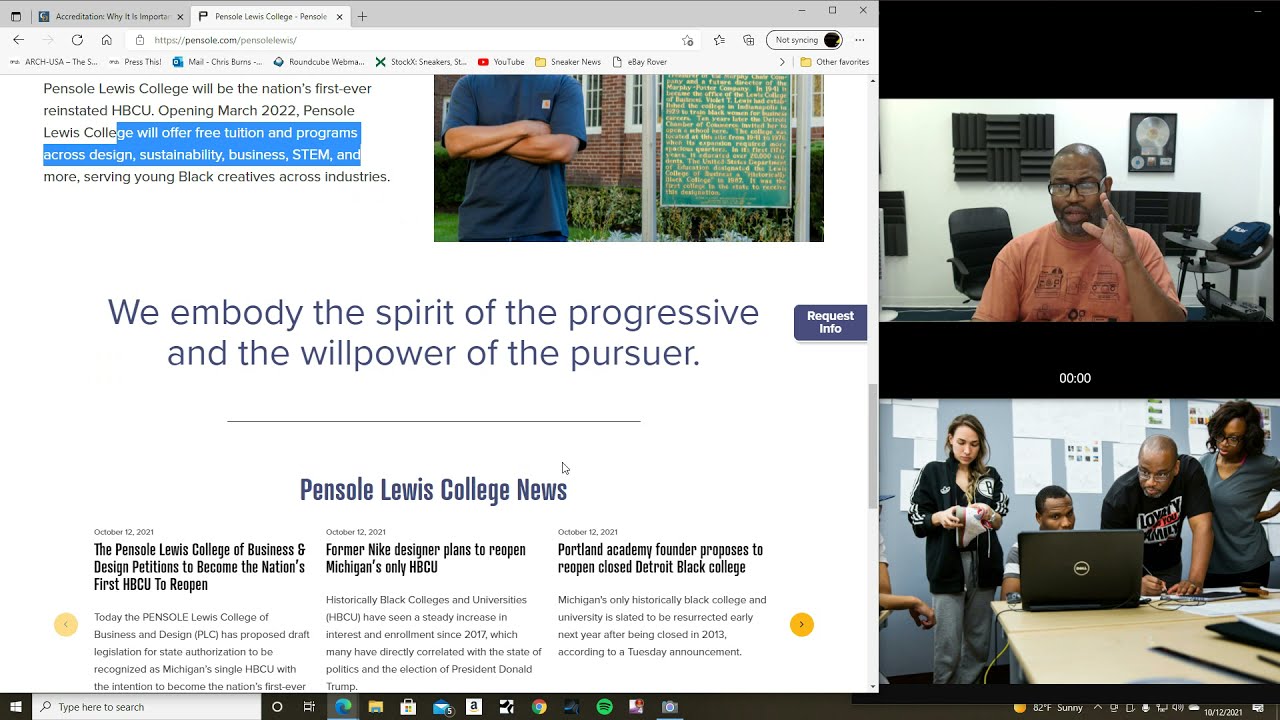Click the first October 12, 2021 article date
The height and width of the screenshot is (720, 1280).
point(124,532)
